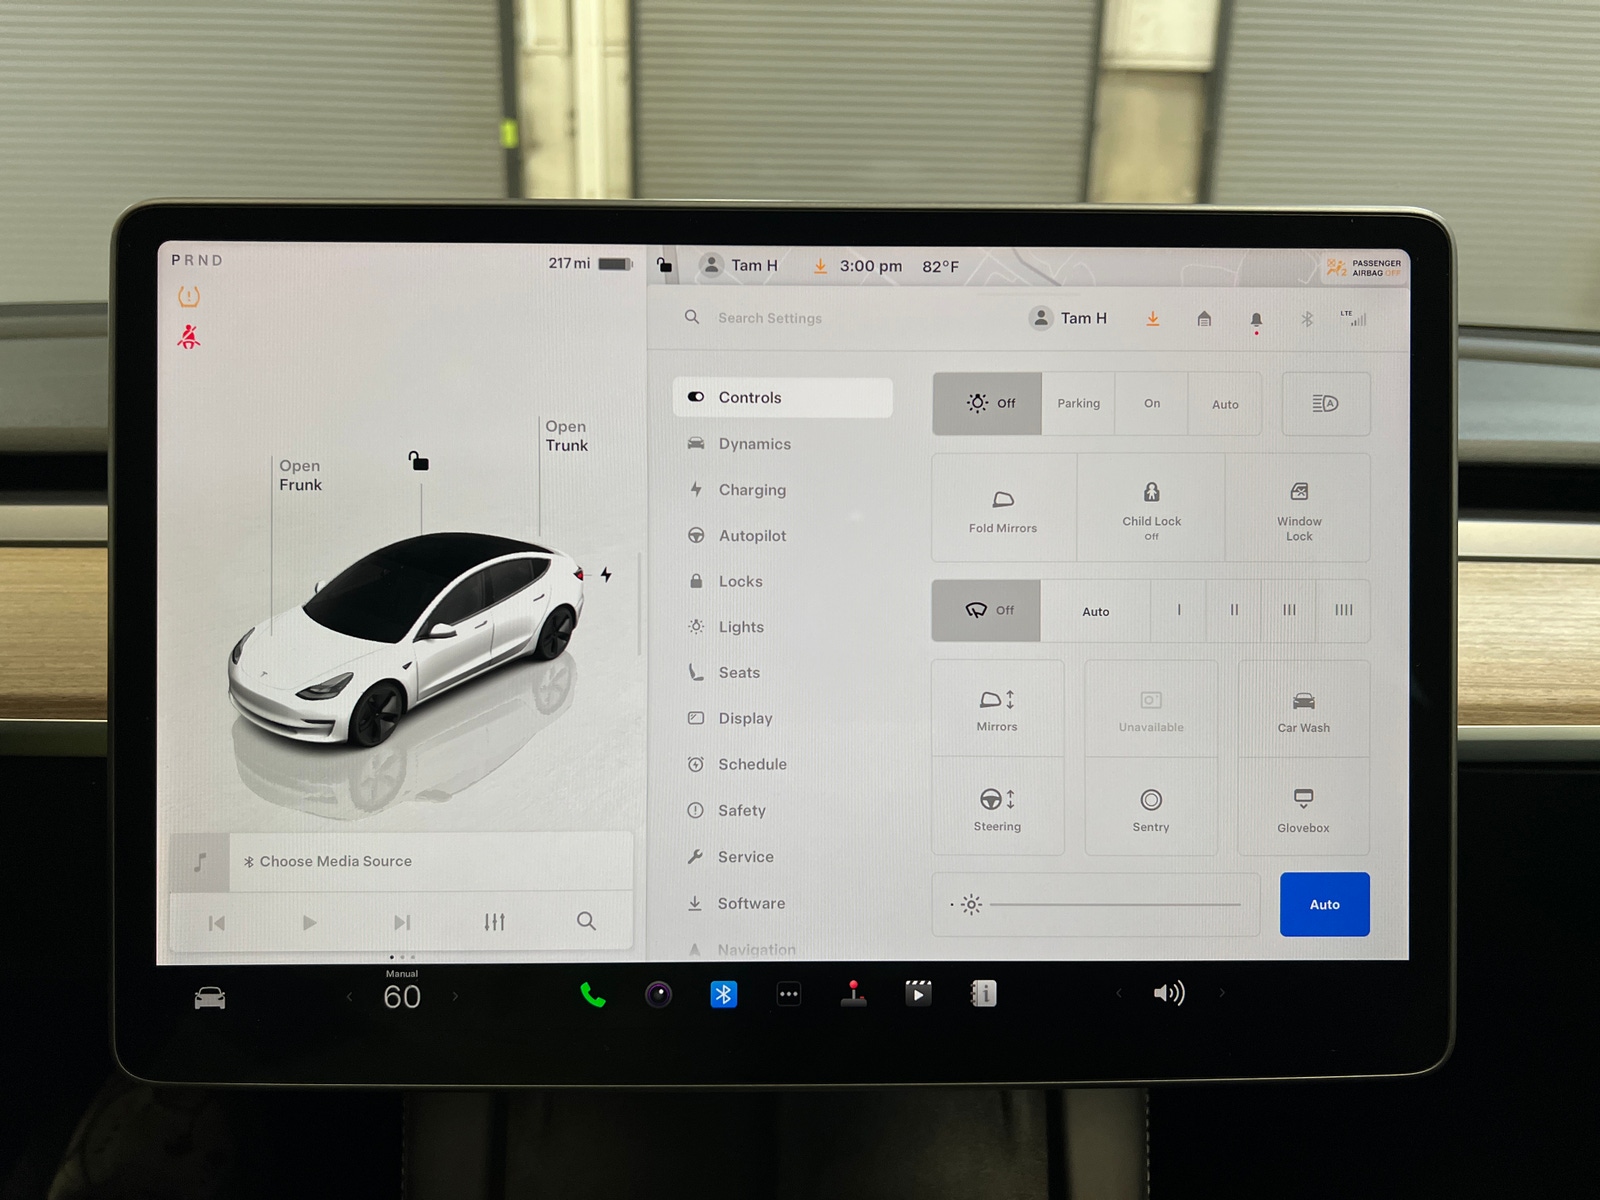The height and width of the screenshot is (1200, 1600).
Task: Tap the chevron right of the volume control
Action: tap(1222, 993)
